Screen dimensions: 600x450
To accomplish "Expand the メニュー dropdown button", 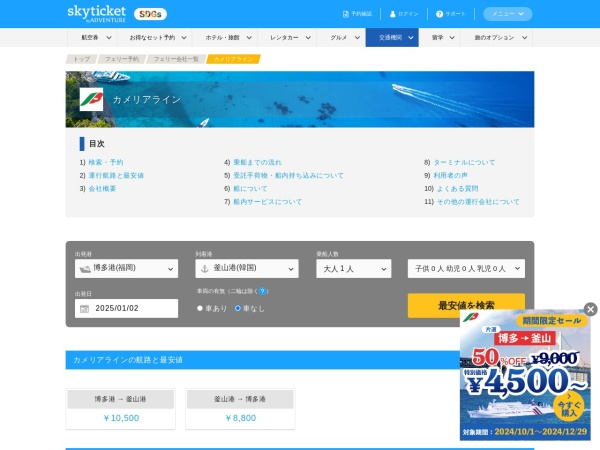I will click(x=508, y=14).
